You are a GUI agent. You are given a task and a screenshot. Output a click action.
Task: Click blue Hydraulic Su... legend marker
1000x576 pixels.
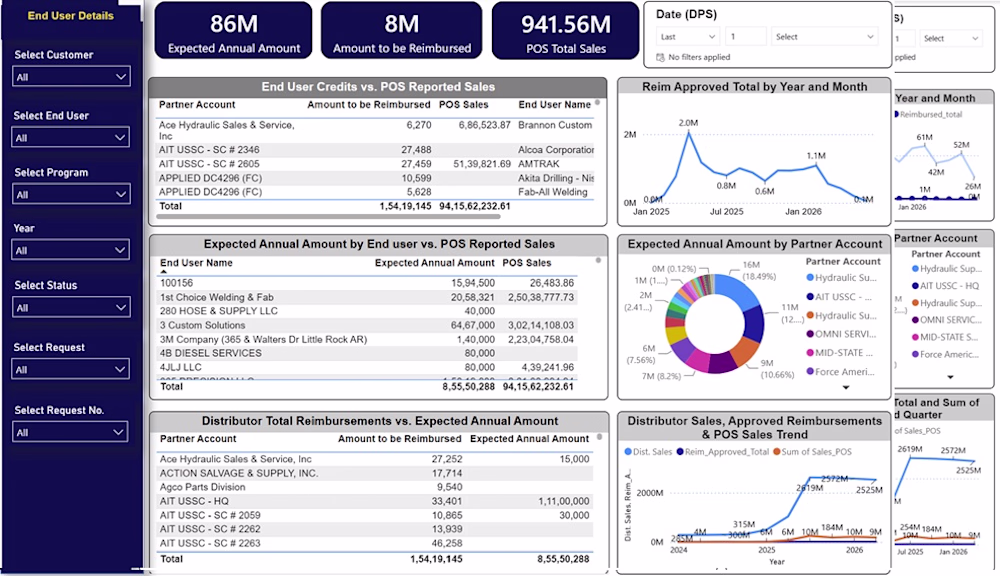click(x=810, y=277)
